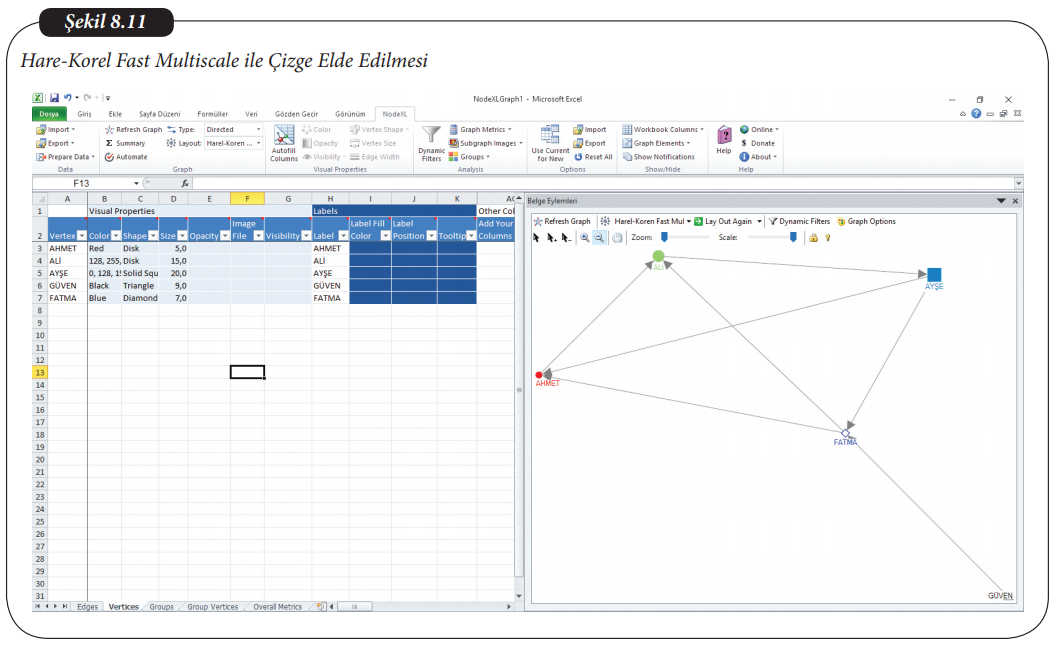
Task: Select the hand pan tool in graph pane
Action: click(x=616, y=238)
